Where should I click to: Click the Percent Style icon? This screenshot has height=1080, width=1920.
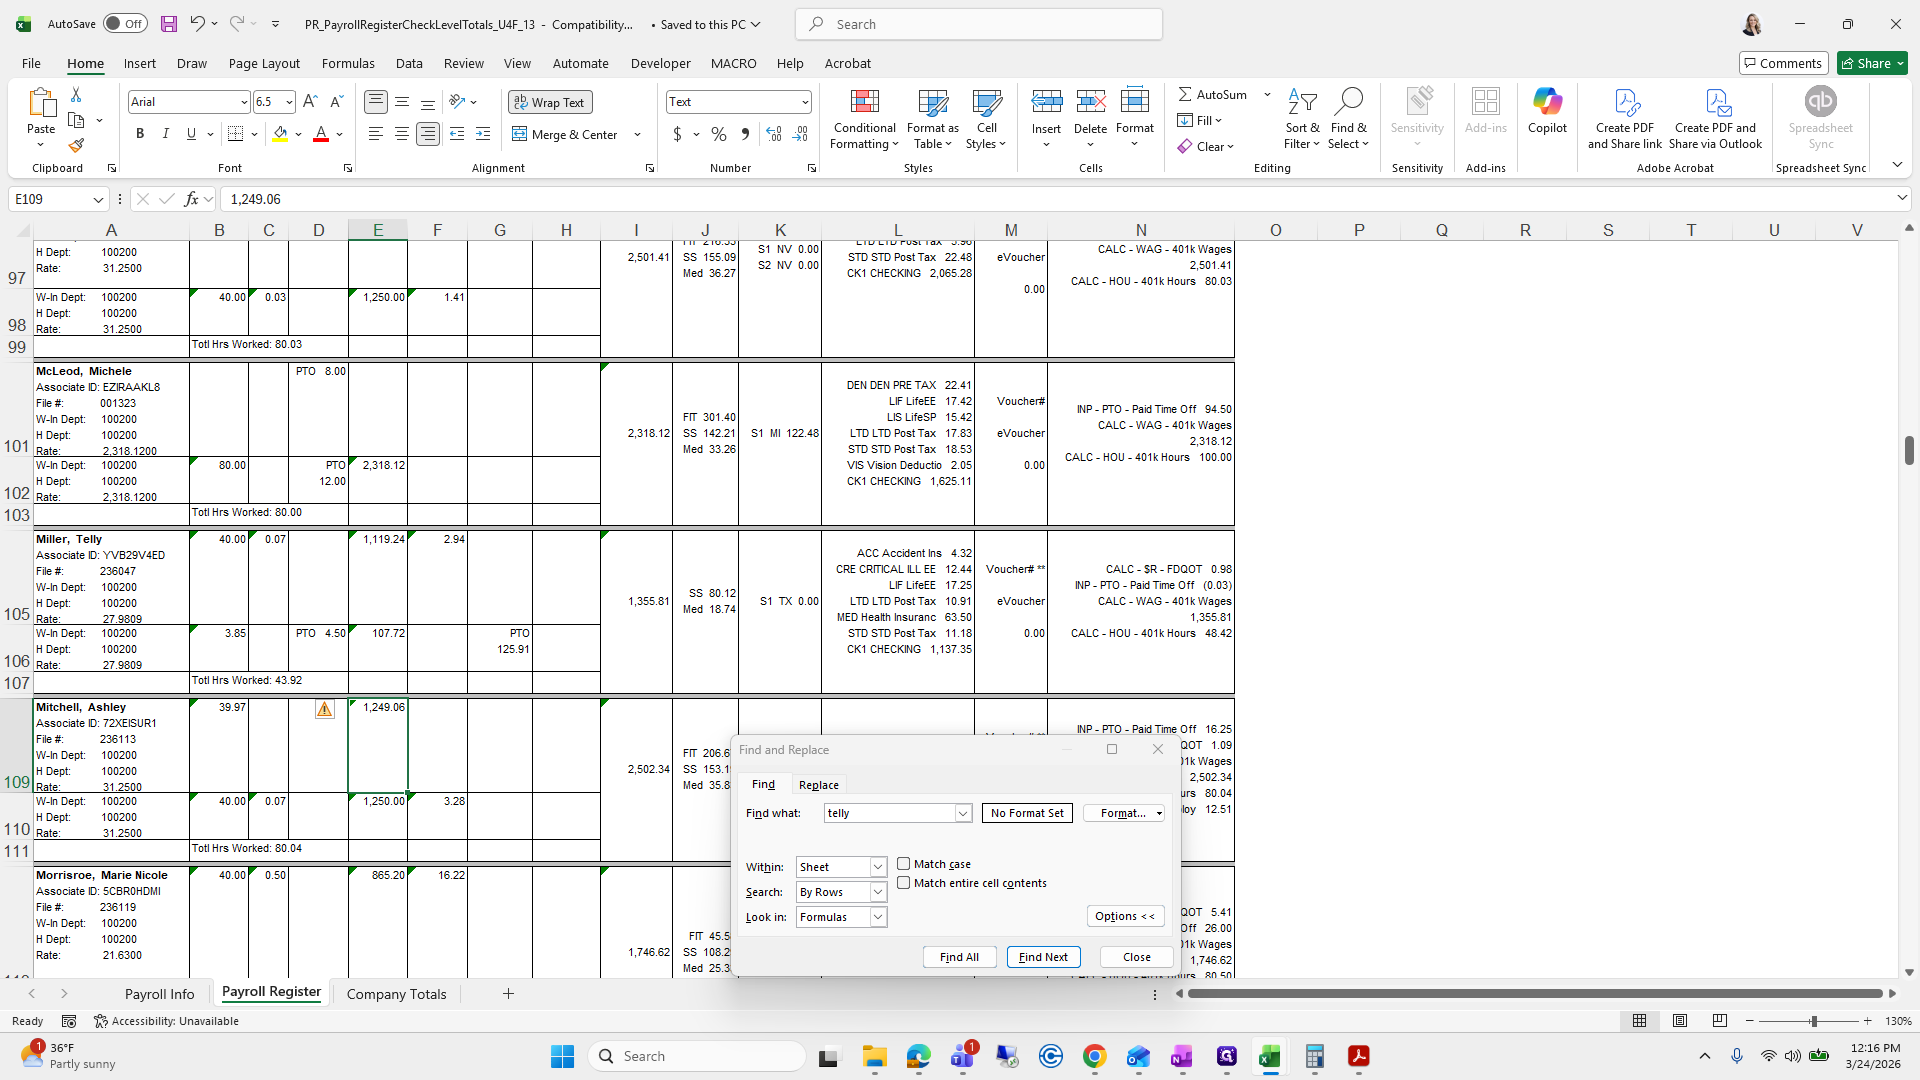pos(719,134)
